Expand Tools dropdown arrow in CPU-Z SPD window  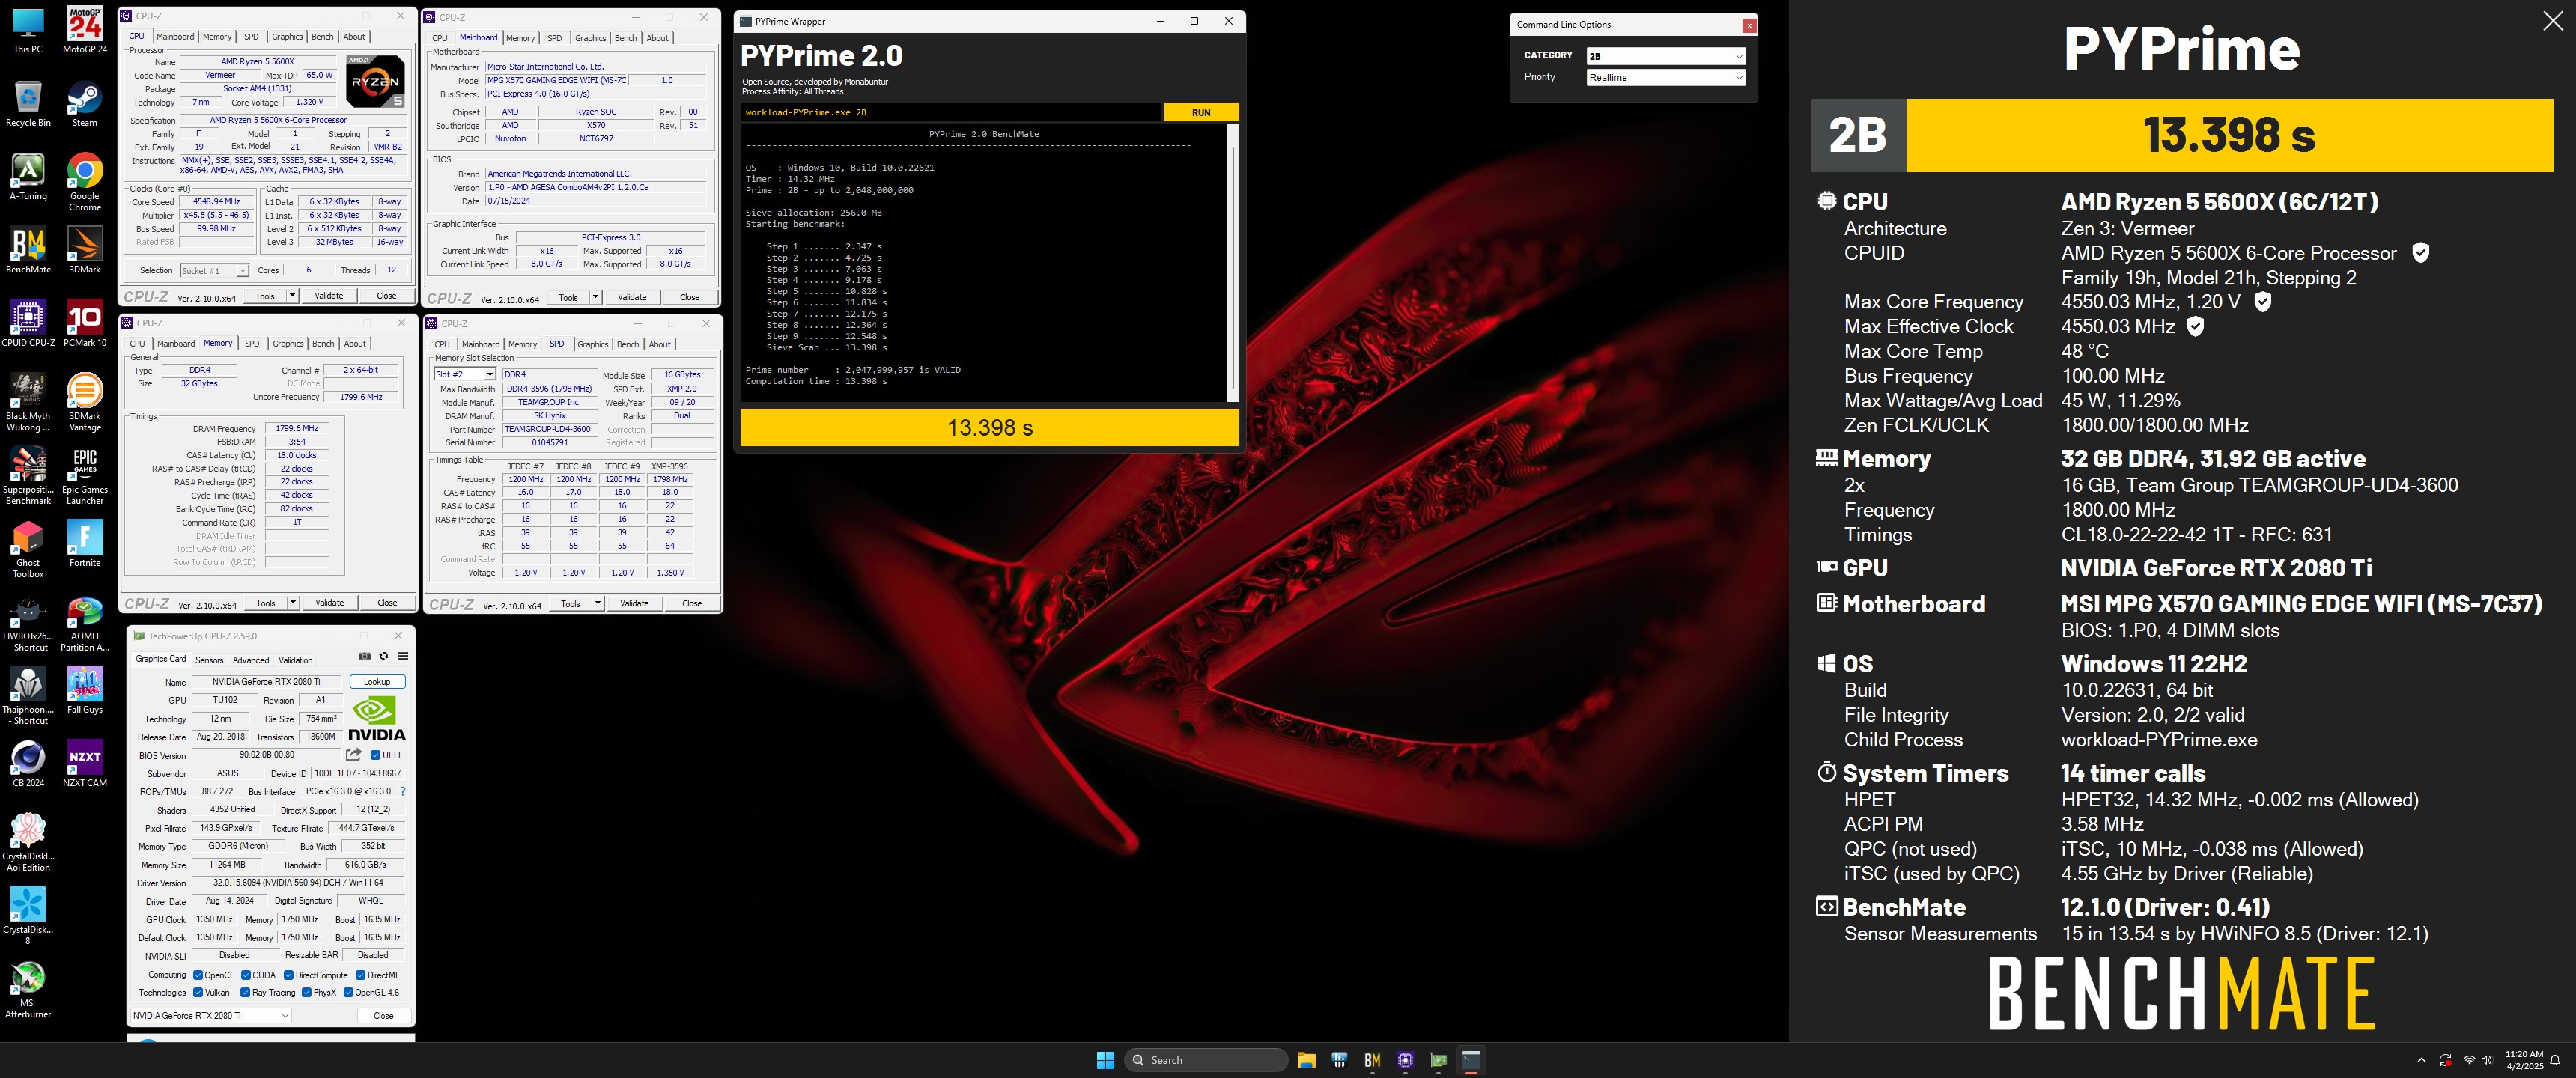coord(598,603)
